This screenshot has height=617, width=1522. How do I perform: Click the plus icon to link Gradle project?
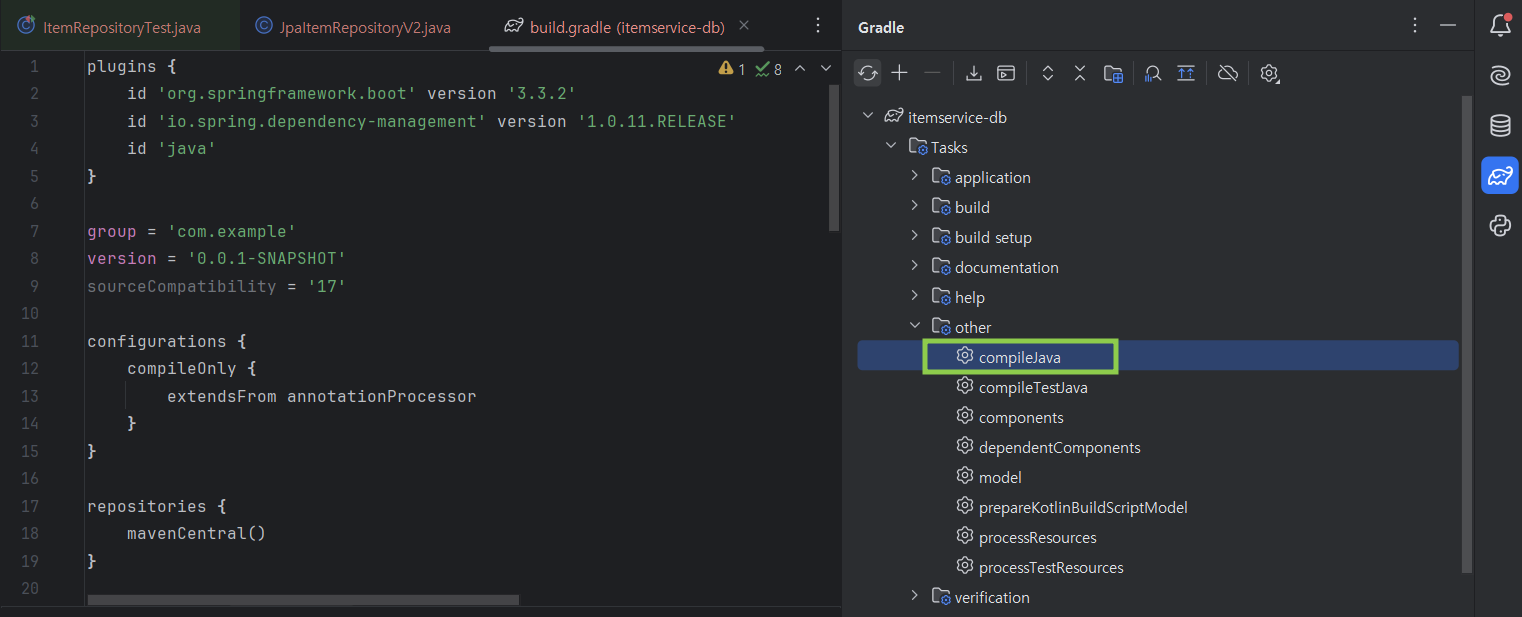pos(899,73)
